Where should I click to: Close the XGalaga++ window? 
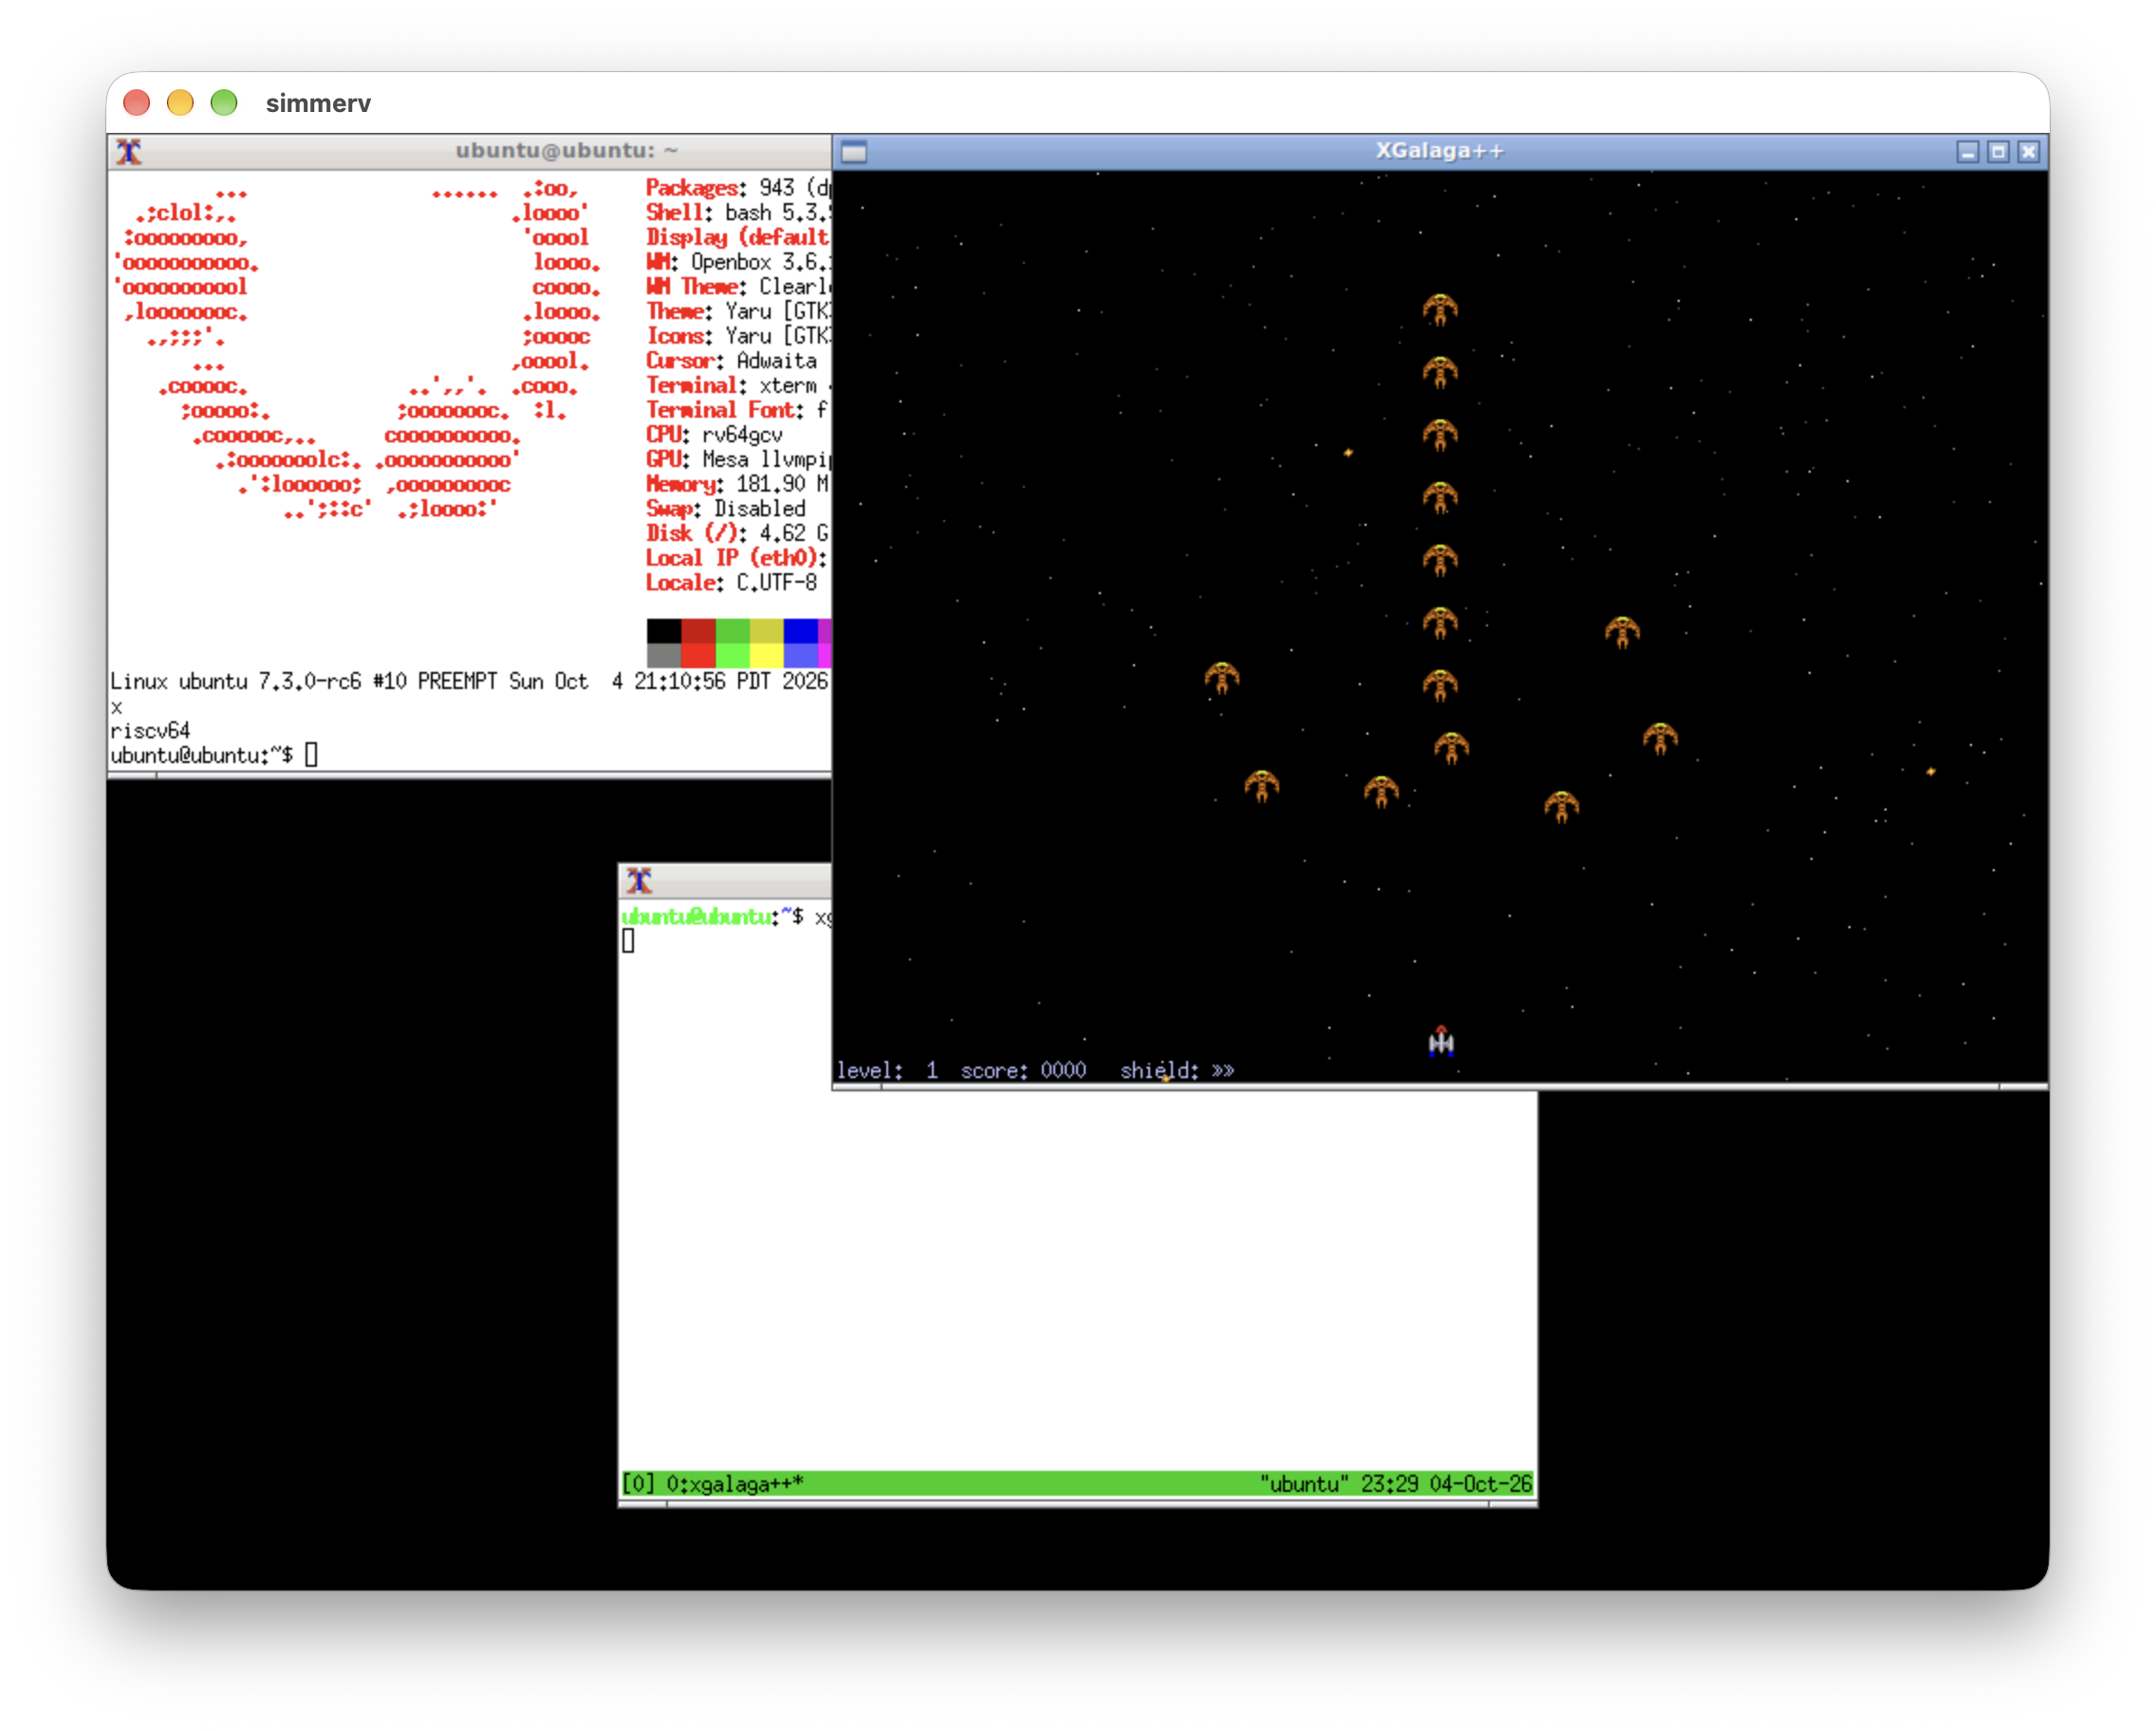pos(2028,152)
